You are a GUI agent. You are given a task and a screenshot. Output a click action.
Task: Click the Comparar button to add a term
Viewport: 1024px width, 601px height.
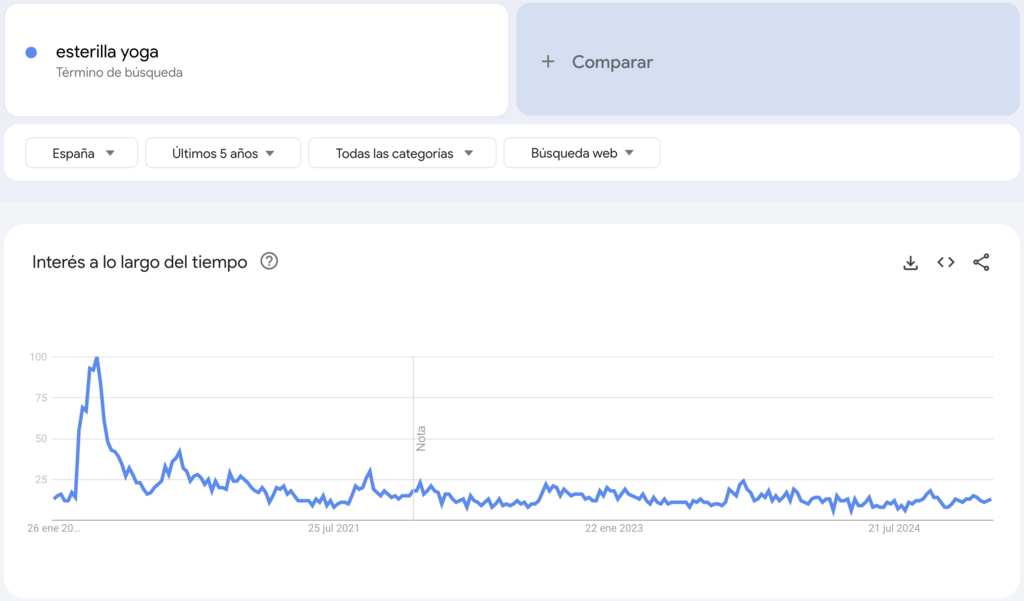[612, 61]
